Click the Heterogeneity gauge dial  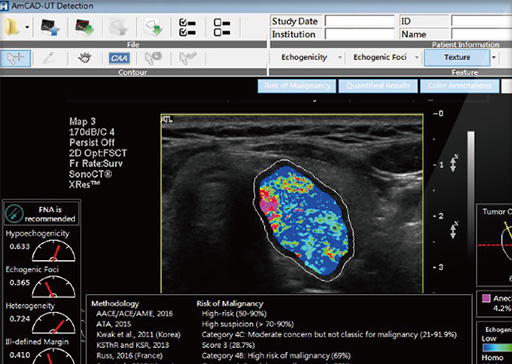[53, 323]
